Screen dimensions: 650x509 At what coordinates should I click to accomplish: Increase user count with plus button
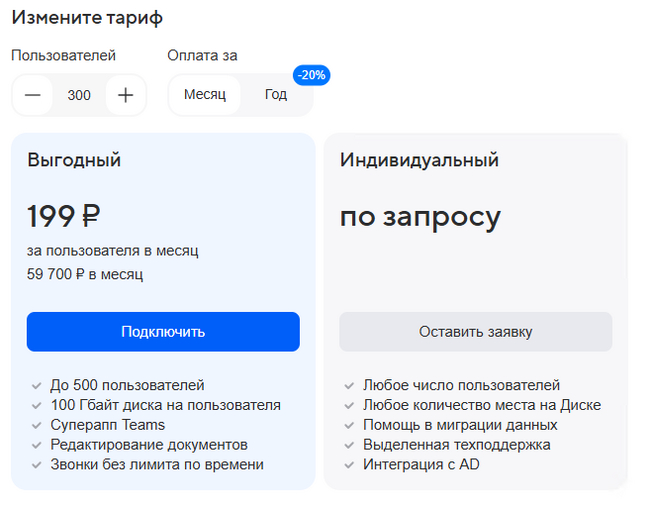pos(125,95)
